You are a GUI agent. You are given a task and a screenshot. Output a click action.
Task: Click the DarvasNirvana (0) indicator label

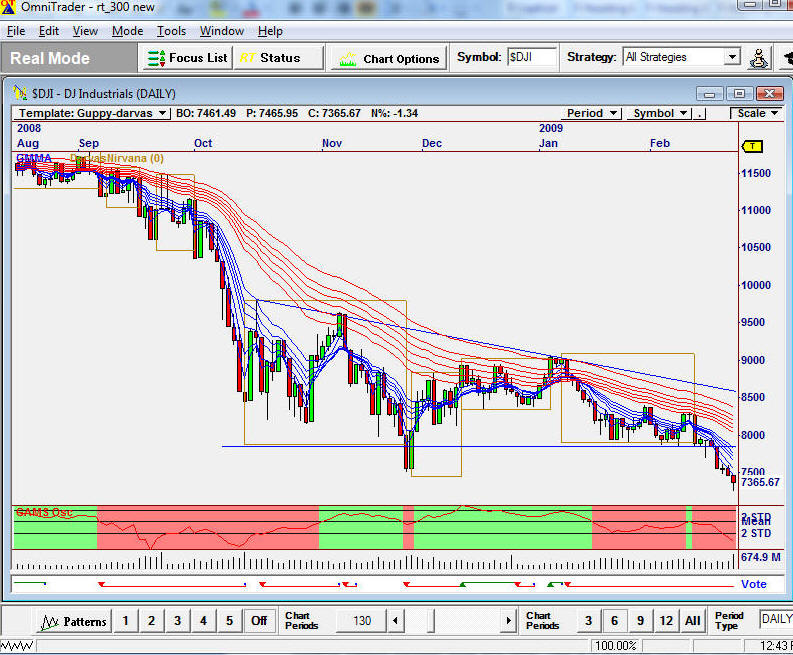[x=117, y=158]
